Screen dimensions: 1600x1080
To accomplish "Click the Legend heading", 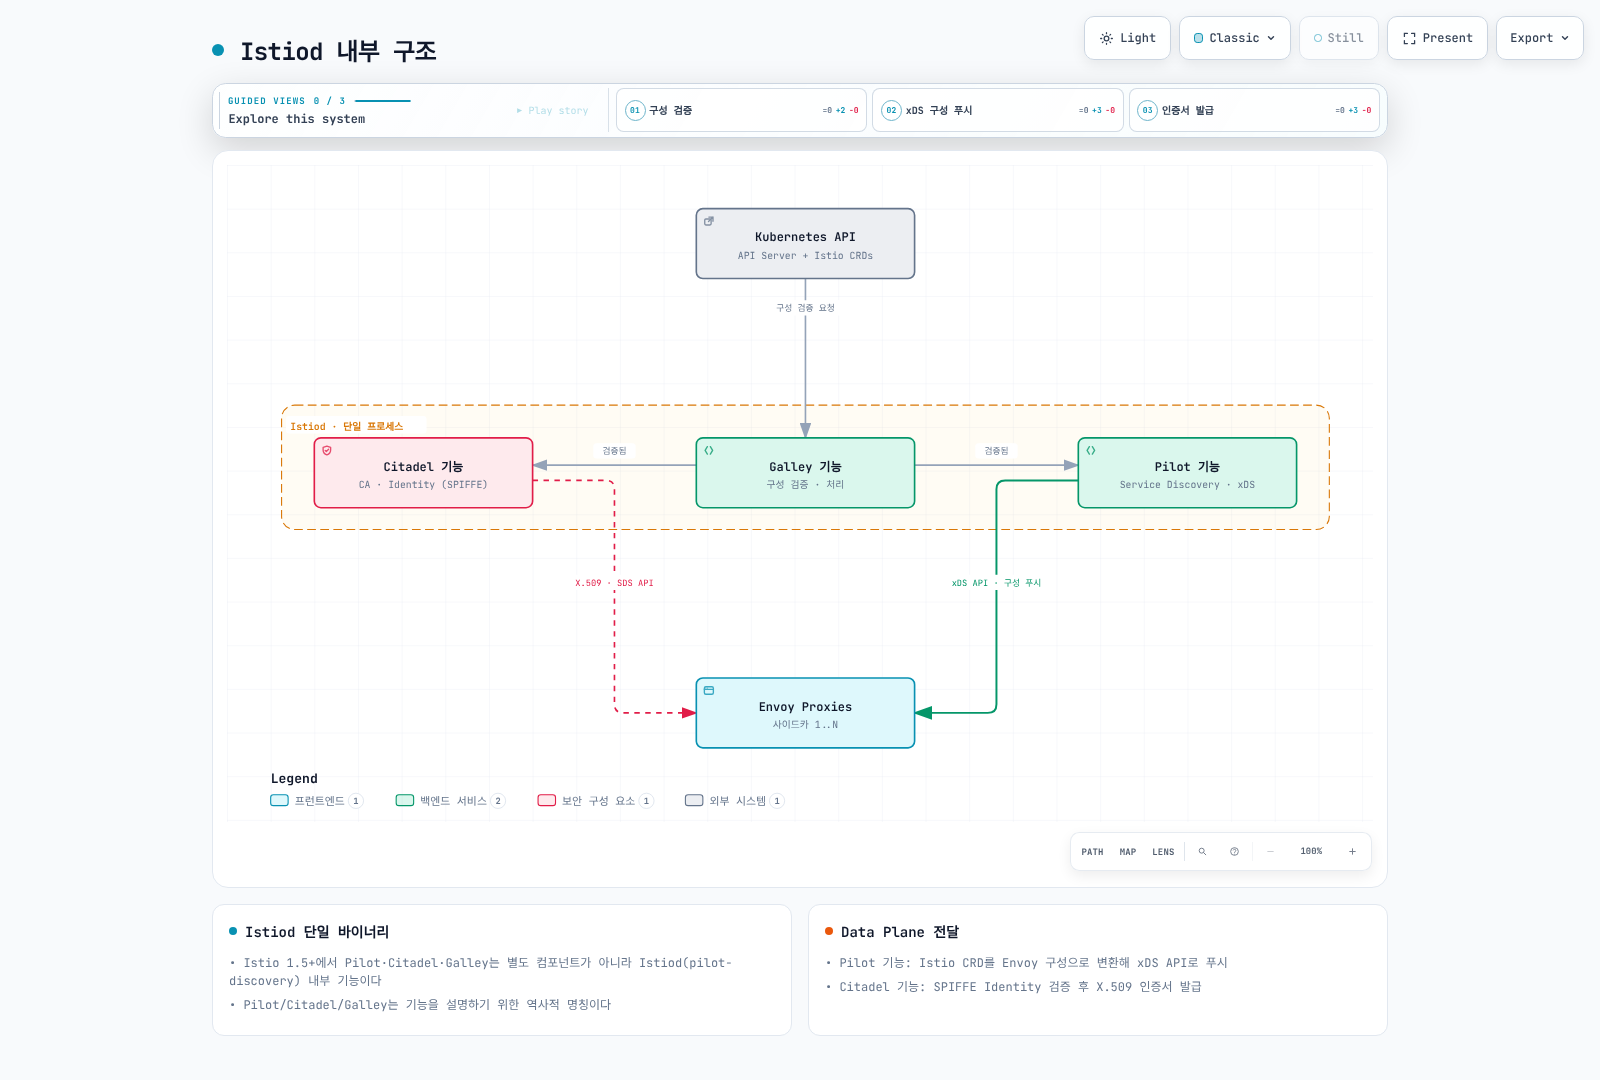I will [294, 779].
